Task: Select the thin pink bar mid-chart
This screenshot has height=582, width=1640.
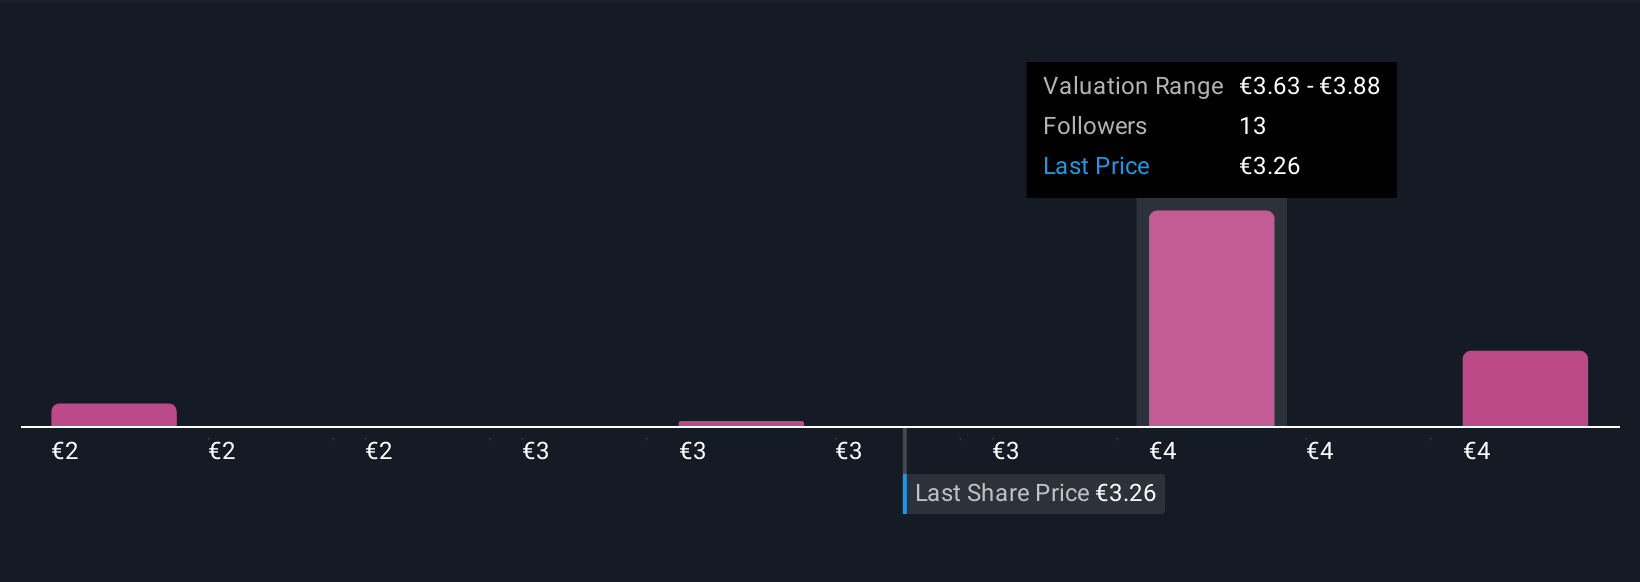Action: click(741, 423)
